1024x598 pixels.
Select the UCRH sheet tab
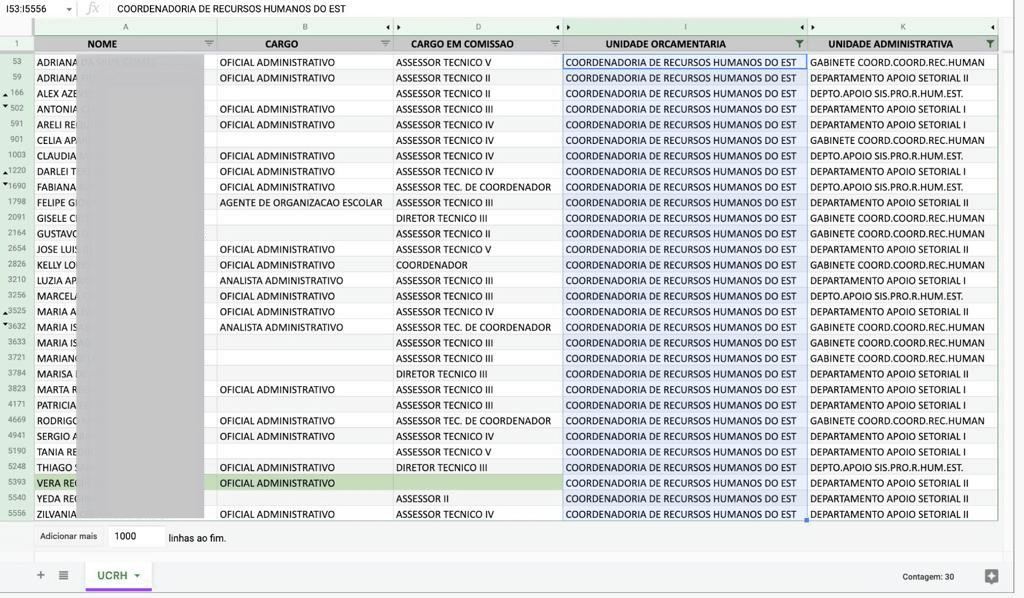pos(112,576)
